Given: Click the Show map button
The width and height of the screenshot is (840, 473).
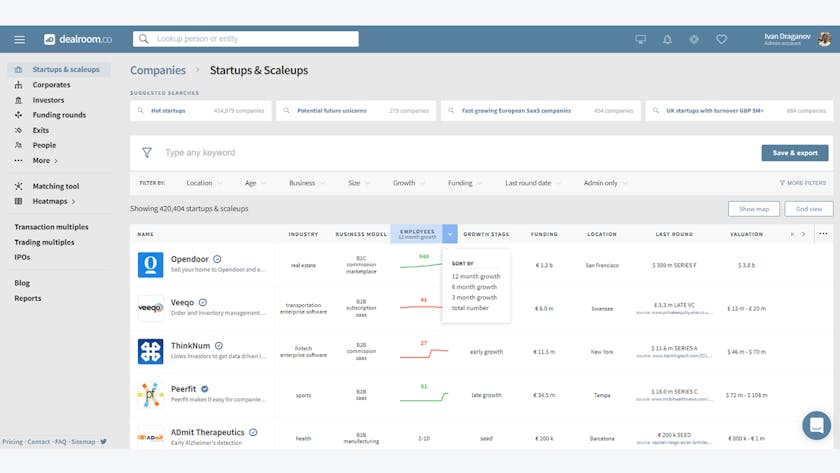Looking at the screenshot, I should click(x=753, y=209).
